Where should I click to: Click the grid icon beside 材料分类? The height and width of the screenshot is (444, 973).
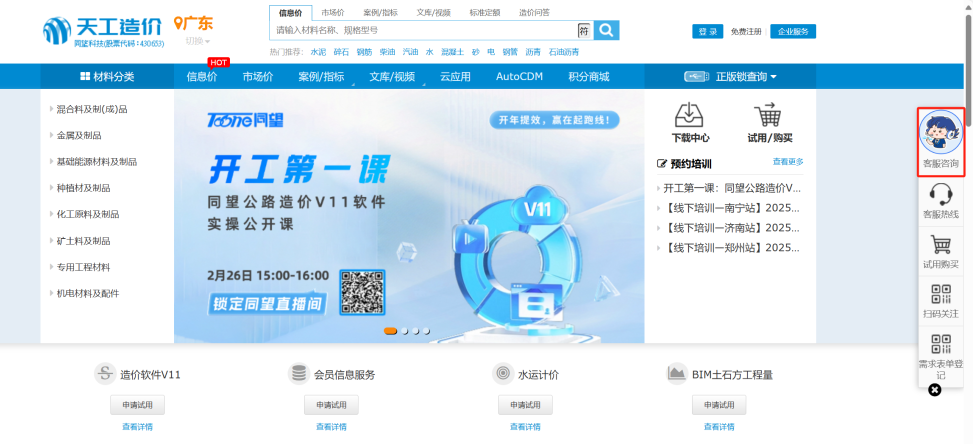(85, 77)
